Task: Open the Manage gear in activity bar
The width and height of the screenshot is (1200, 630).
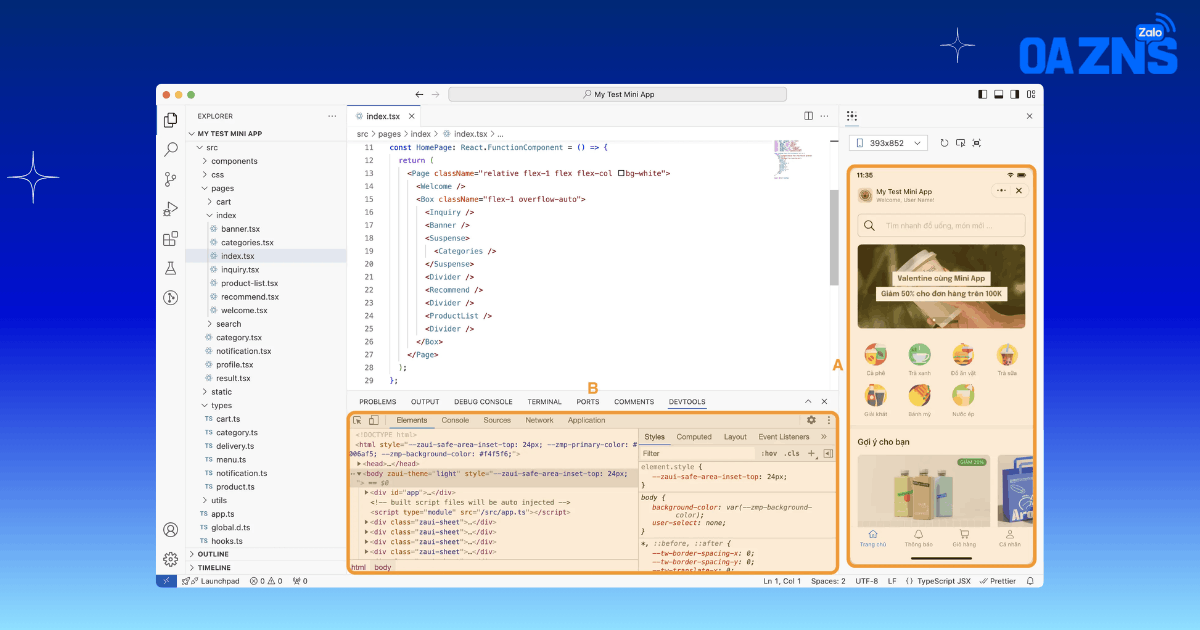Action: pyautogui.click(x=171, y=559)
